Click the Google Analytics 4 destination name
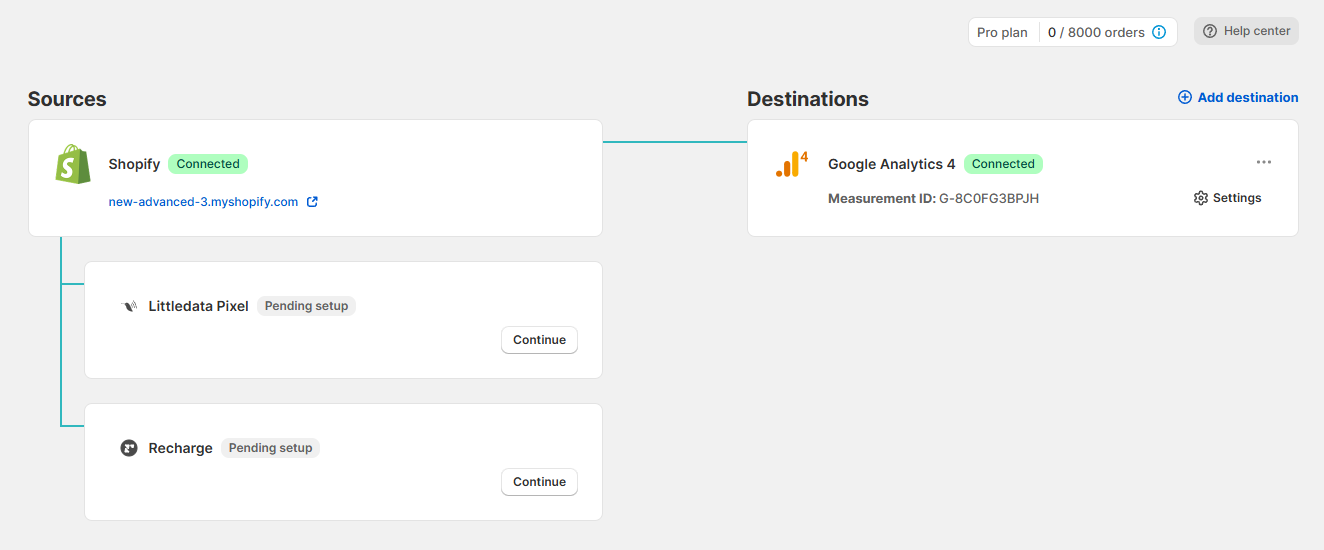 892,164
